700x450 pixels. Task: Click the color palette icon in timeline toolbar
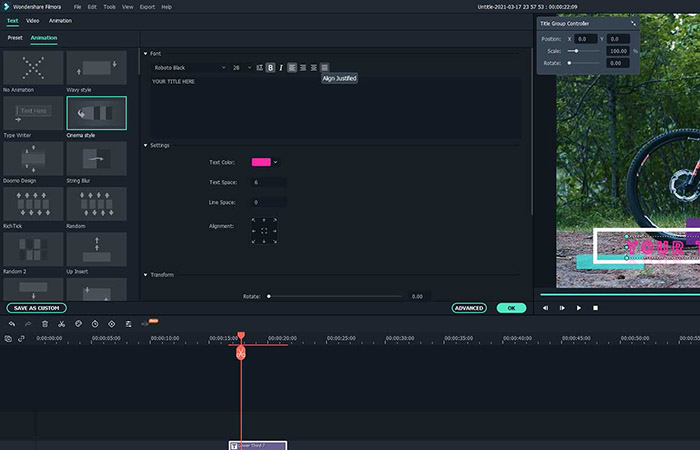tap(78, 324)
